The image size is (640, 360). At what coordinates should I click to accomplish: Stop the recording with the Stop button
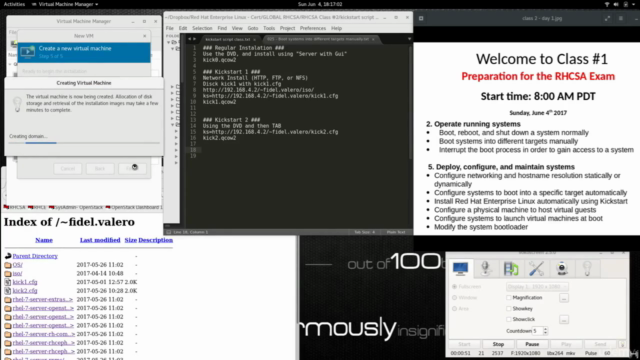point(498,344)
